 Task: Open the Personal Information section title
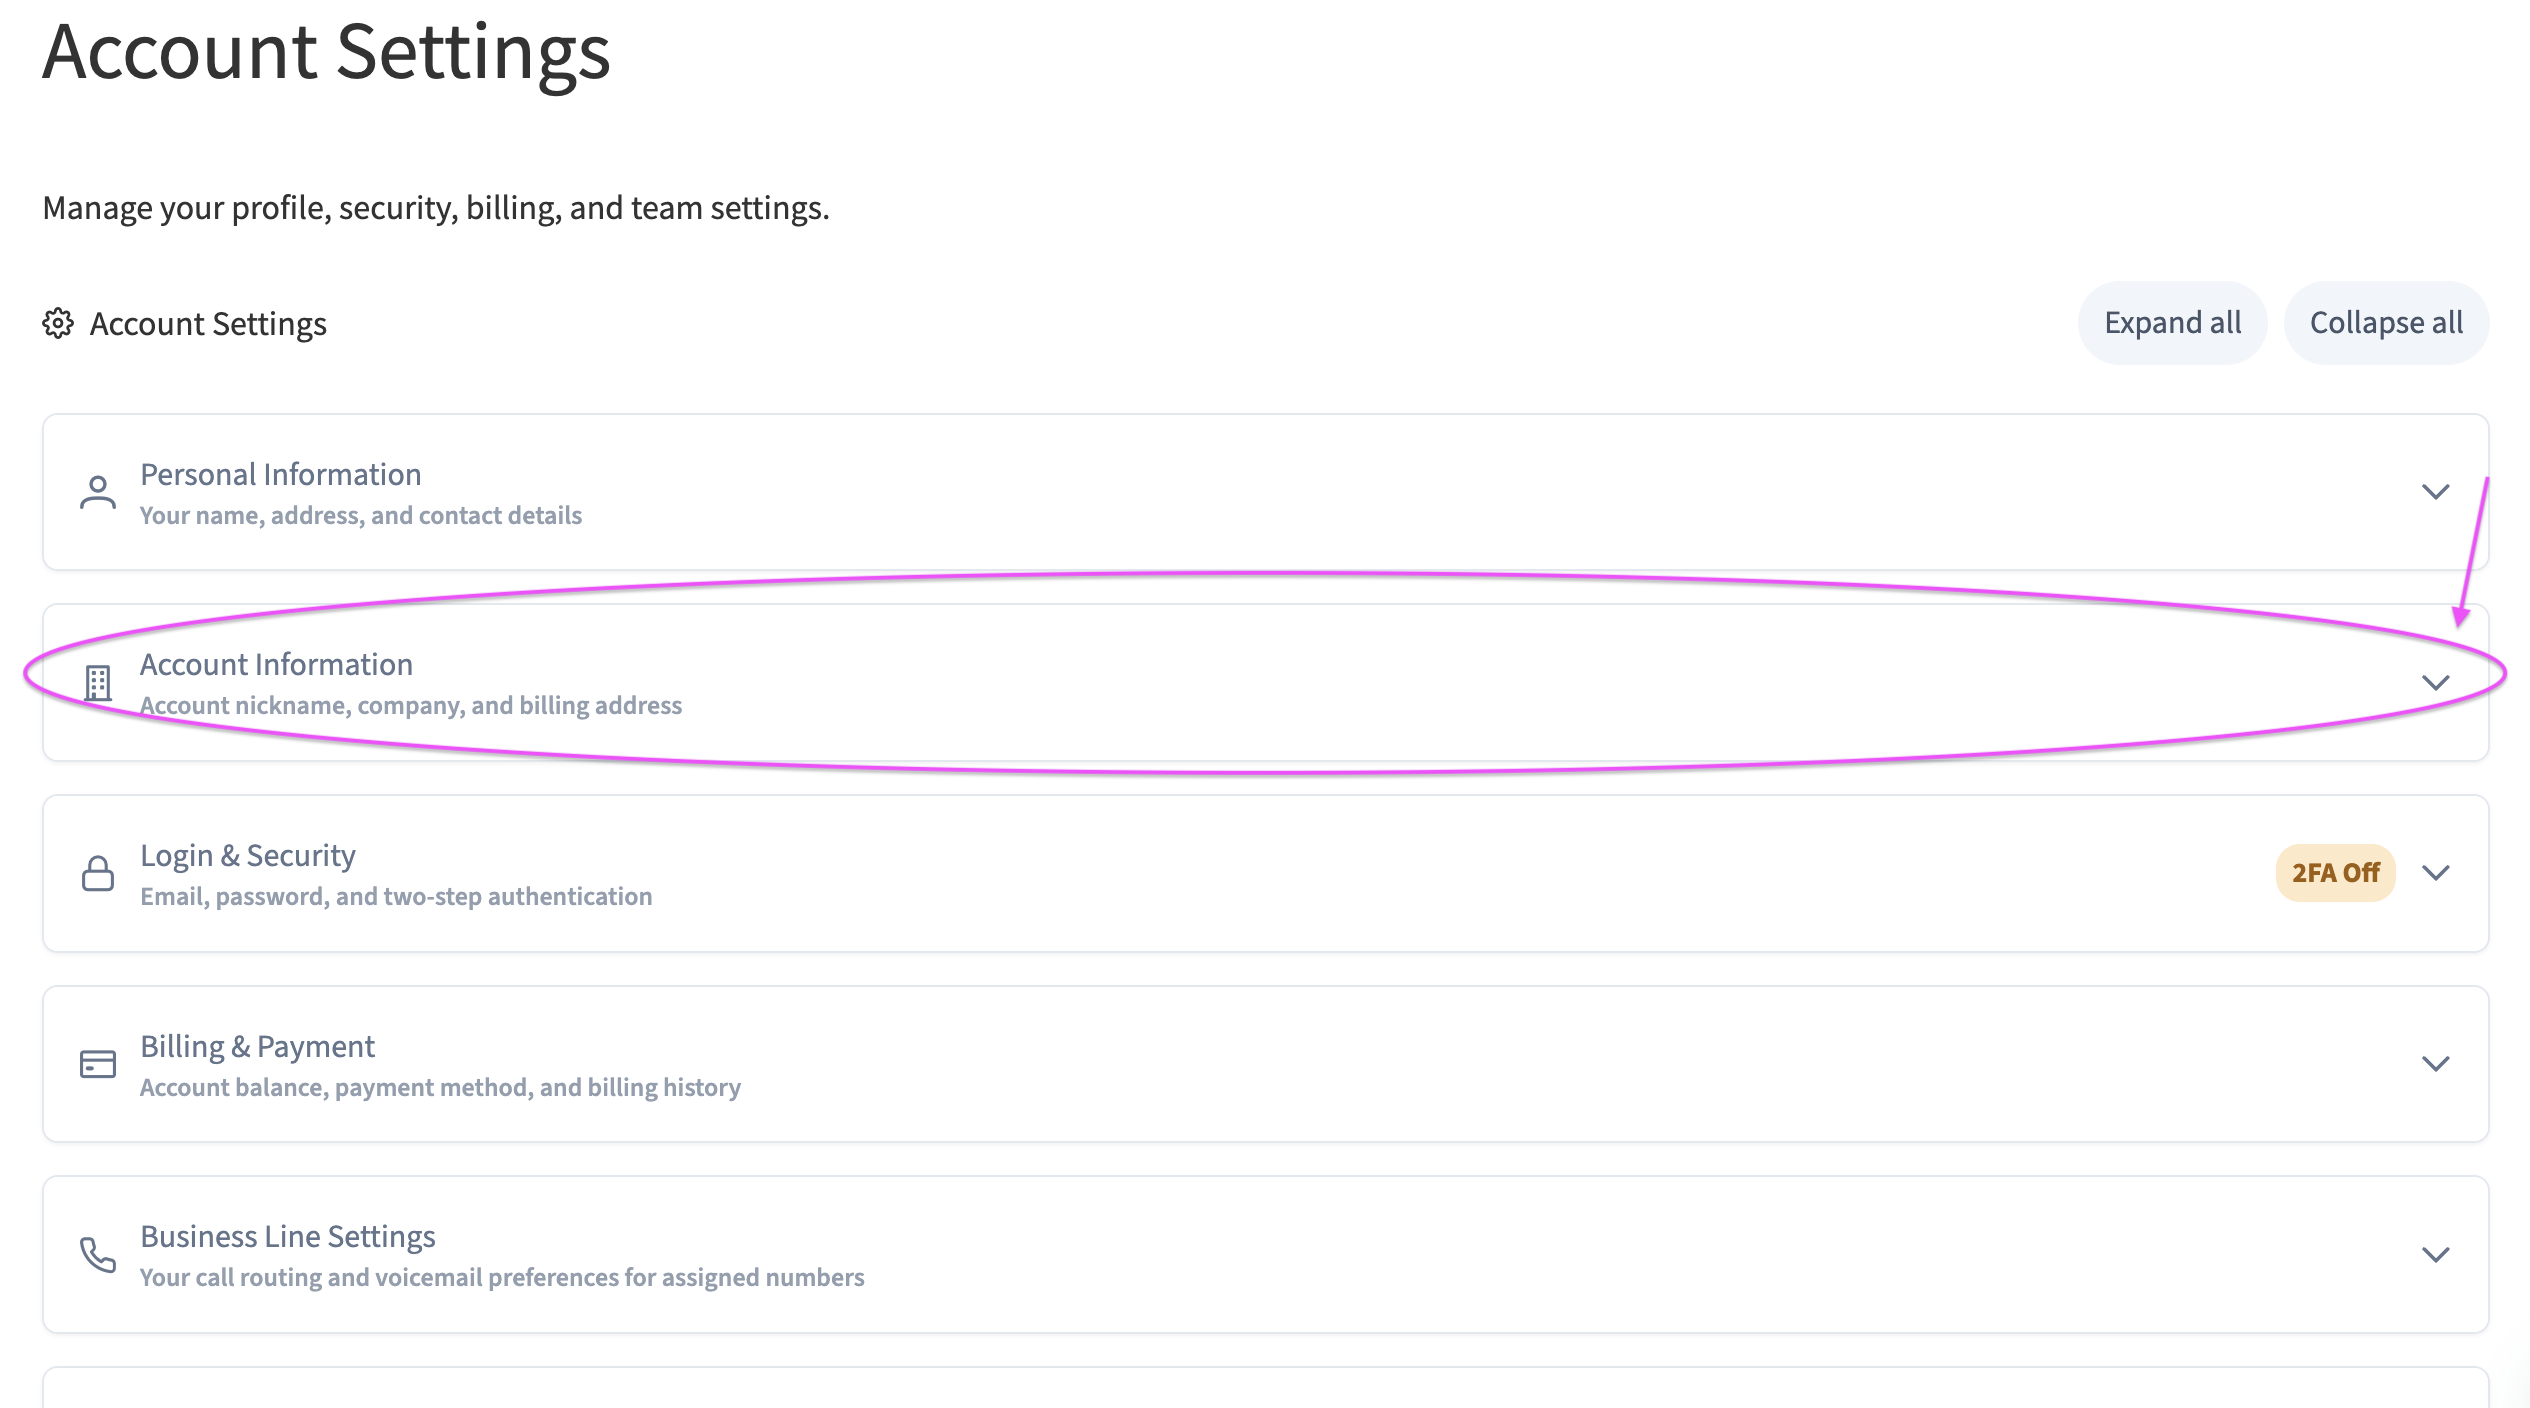coord(281,474)
